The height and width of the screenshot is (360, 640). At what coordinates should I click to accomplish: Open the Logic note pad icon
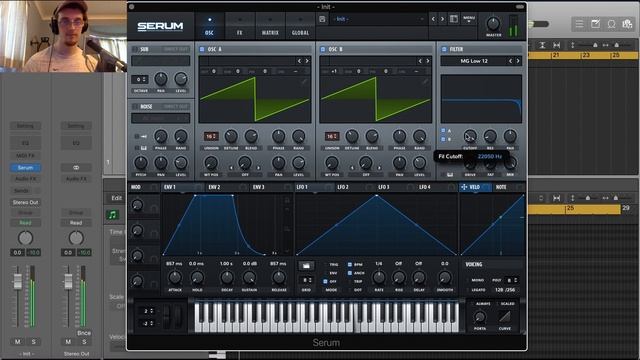click(595, 24)
